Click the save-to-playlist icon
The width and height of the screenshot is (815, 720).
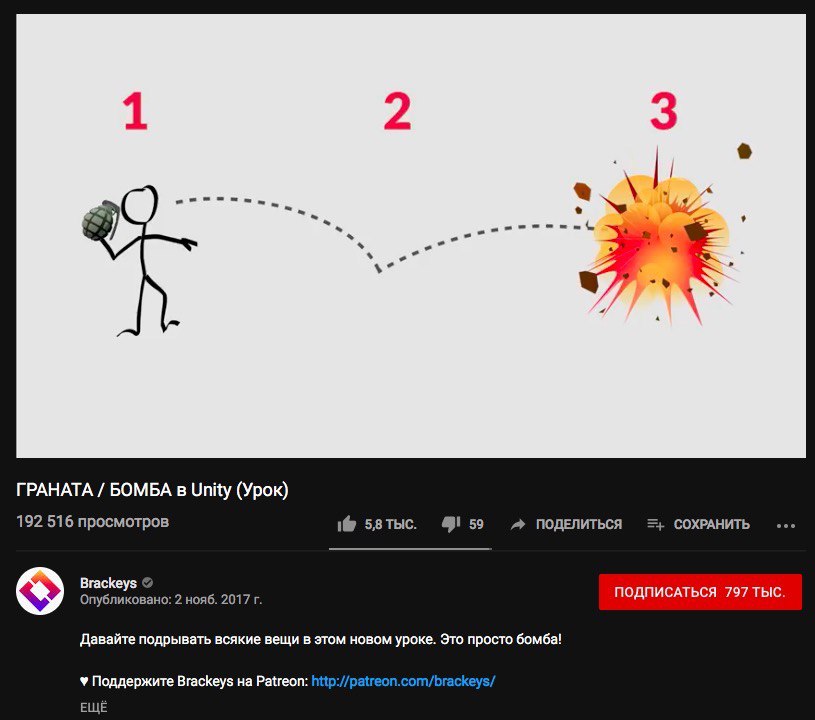click(655, 525)
